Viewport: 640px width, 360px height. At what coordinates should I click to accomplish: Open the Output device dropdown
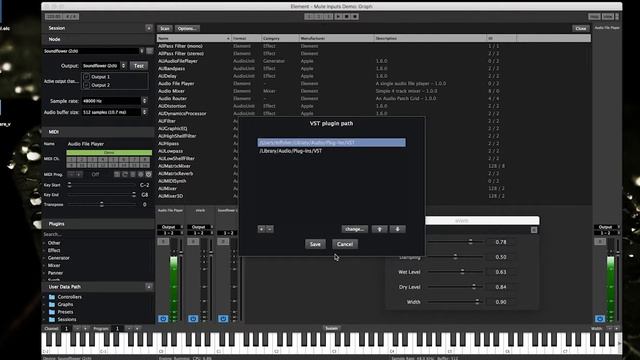click(104, 66)
